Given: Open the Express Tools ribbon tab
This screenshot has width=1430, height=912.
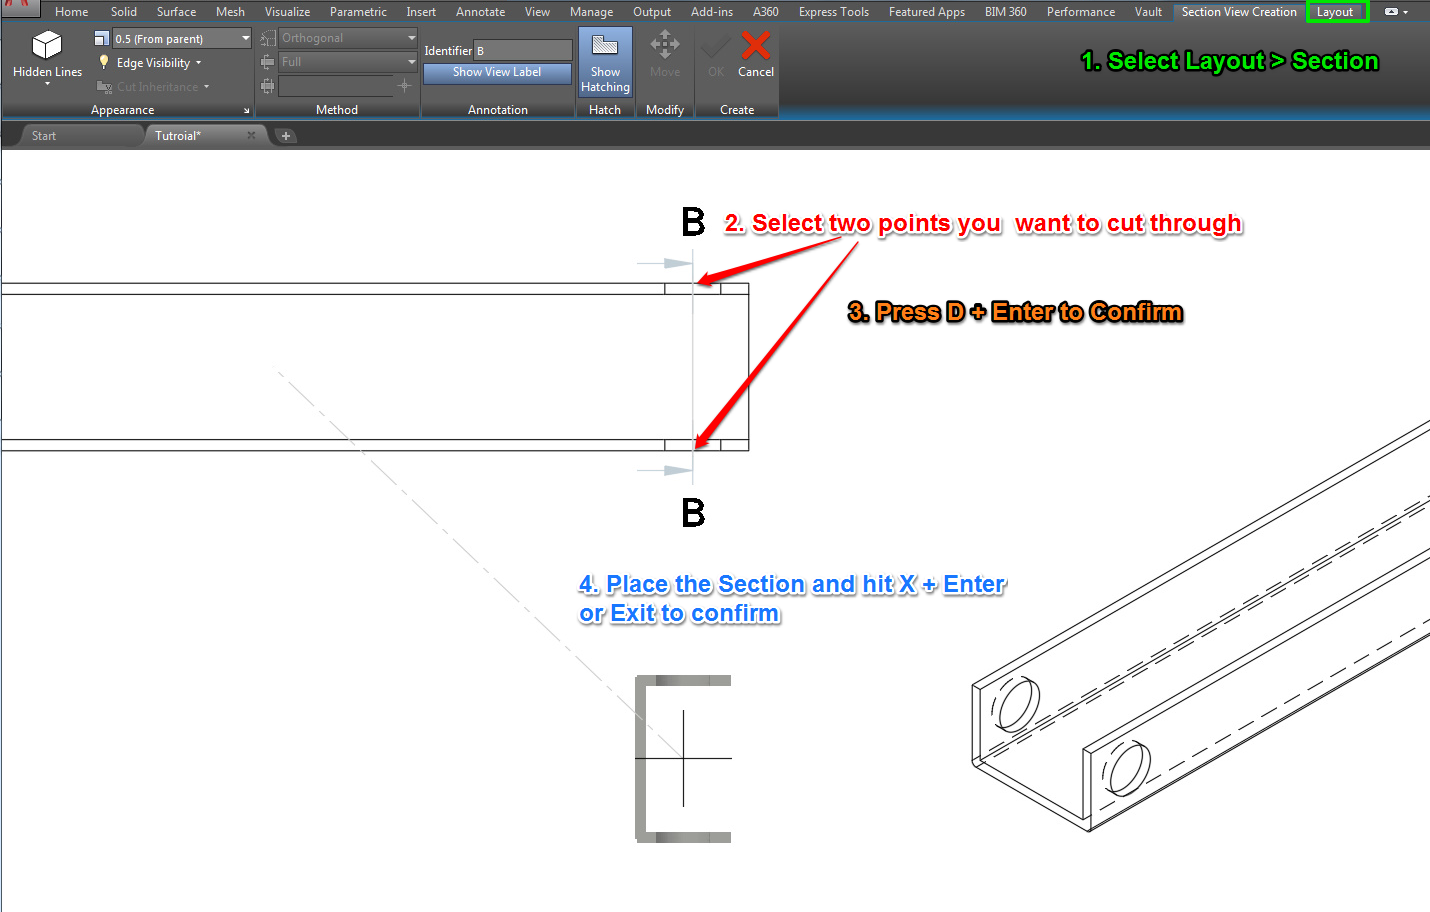Looking at the screenshot, I should (833, 12).
